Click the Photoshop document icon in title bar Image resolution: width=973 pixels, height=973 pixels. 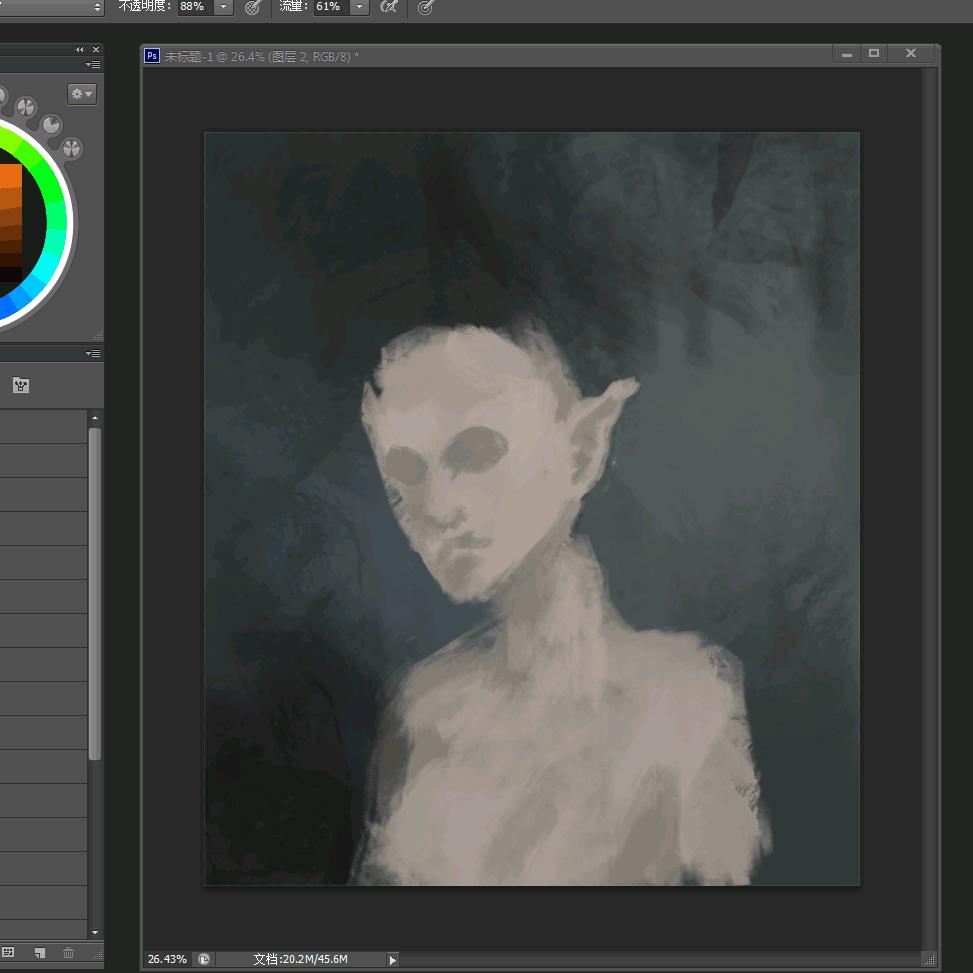tap(152, 56)
